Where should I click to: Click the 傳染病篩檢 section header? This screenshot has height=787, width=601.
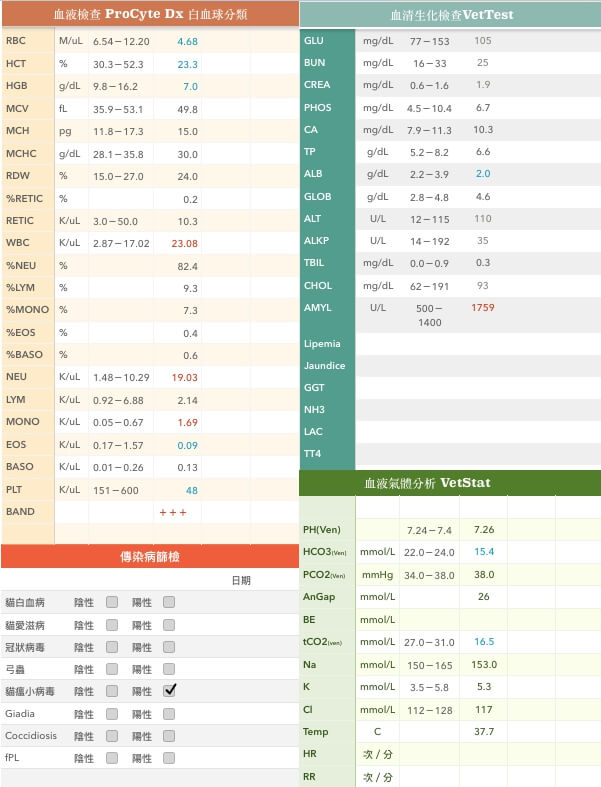(149, 557)
